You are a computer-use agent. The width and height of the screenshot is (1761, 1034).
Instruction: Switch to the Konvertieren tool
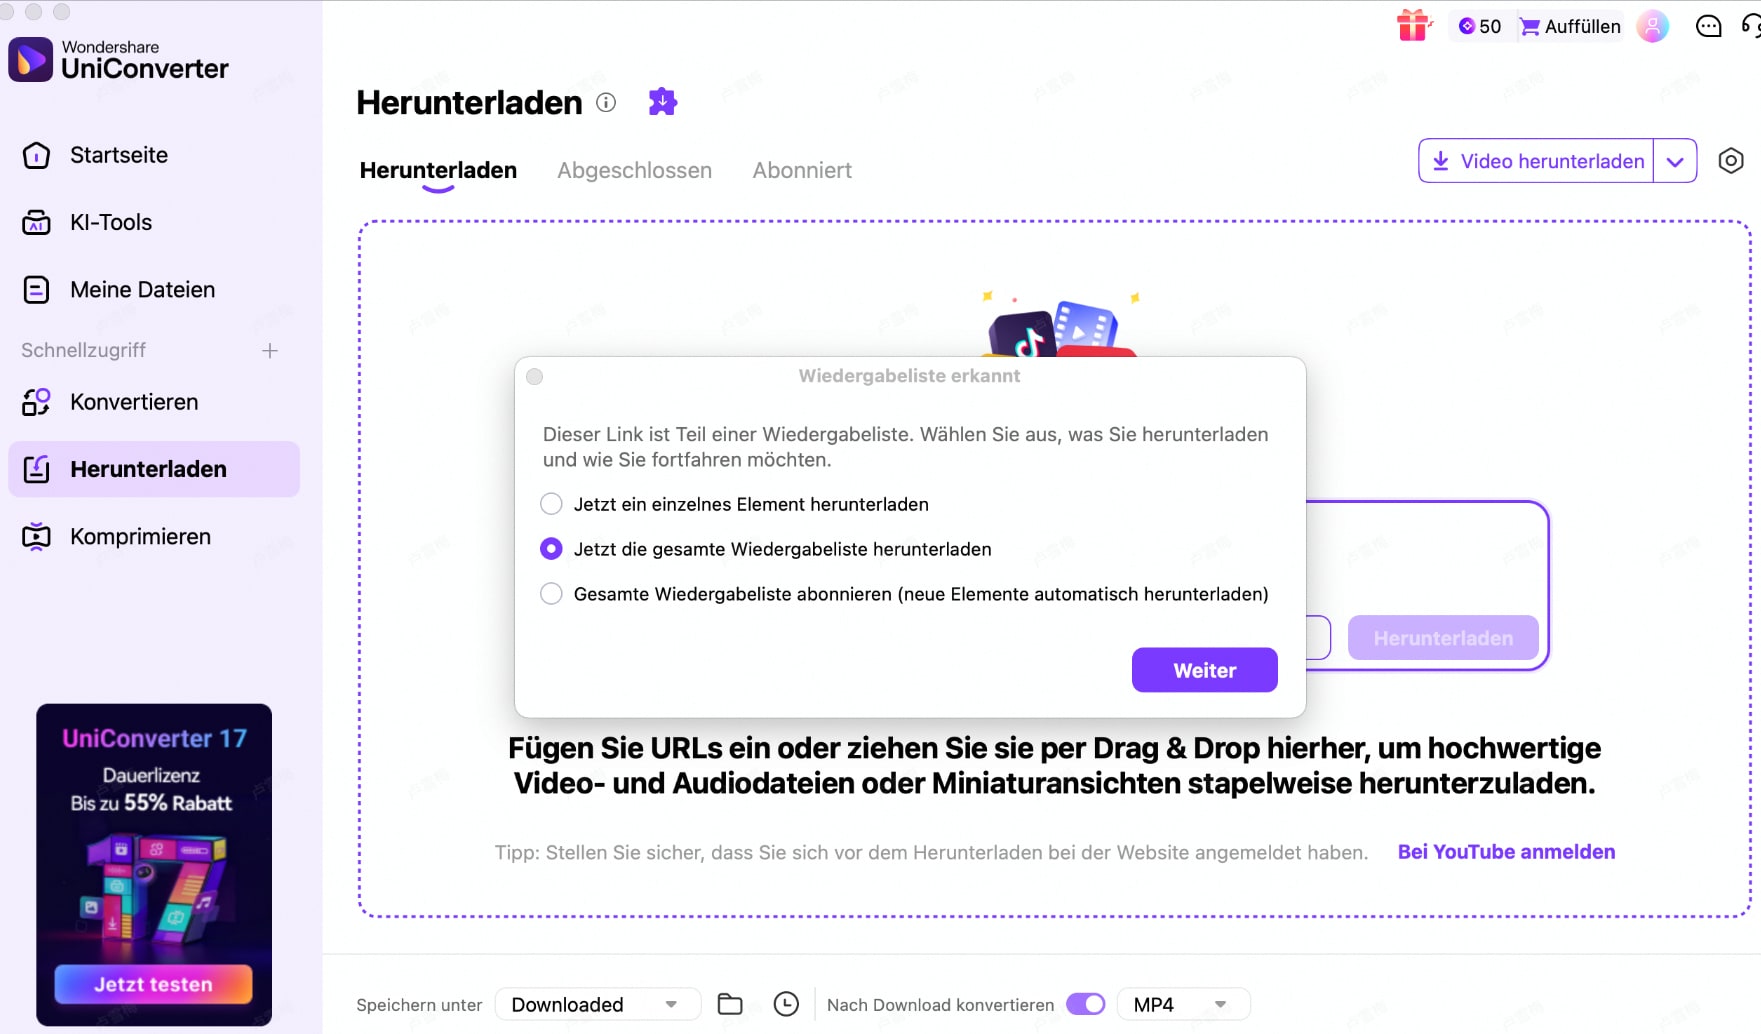(133, 401)
